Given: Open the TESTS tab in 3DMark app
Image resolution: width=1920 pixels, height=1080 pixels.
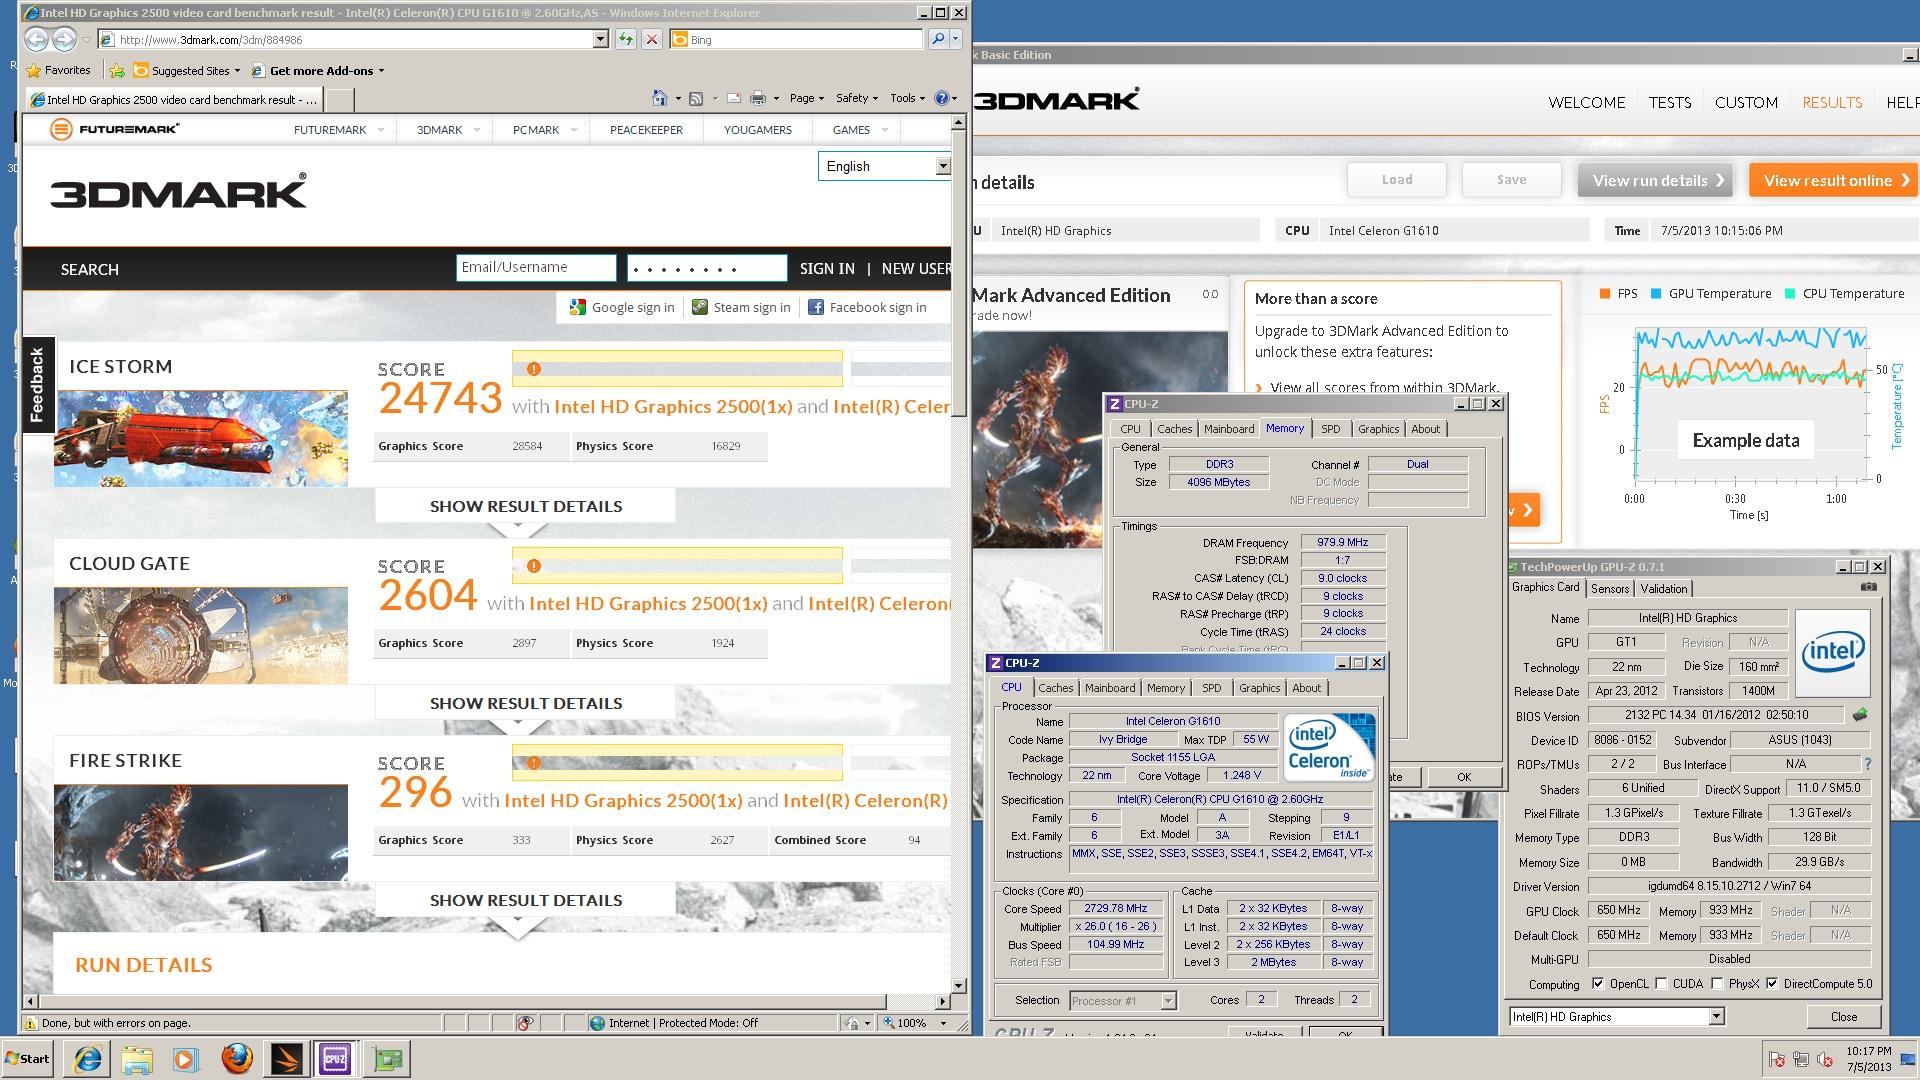Looking at the screenshot, I should click(x=1670, y=102).
